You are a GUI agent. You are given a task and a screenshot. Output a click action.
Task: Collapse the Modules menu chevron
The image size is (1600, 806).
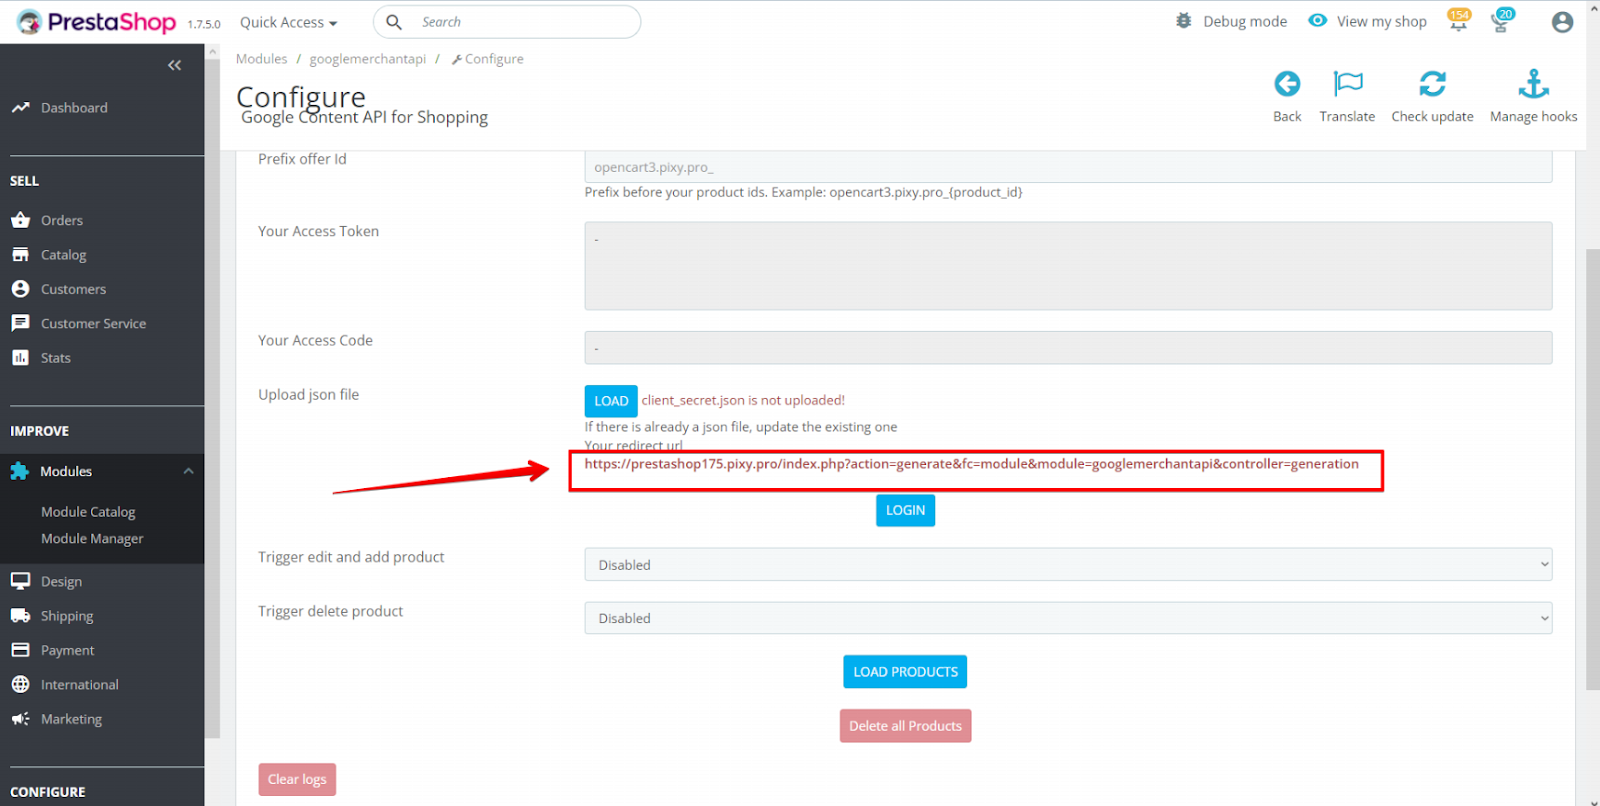click(188, 471)
